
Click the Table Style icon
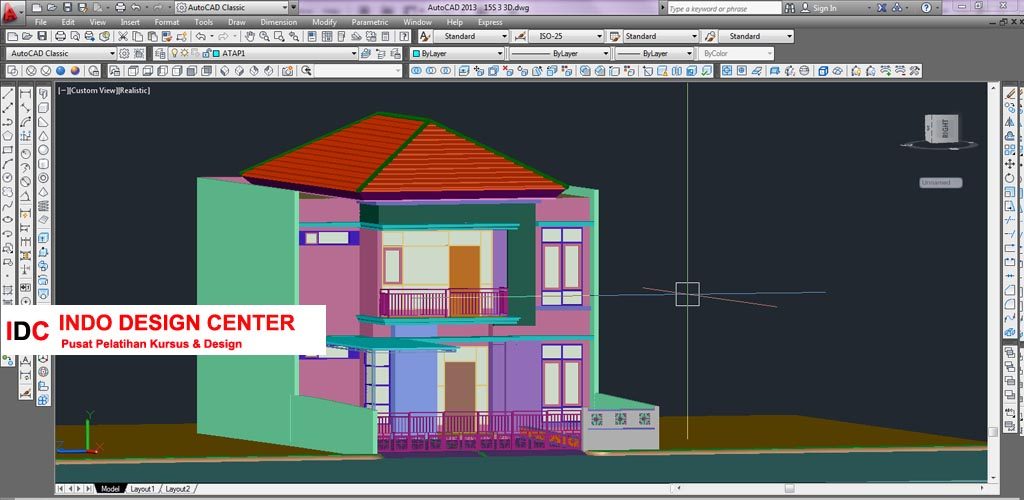tap(615, 37)
